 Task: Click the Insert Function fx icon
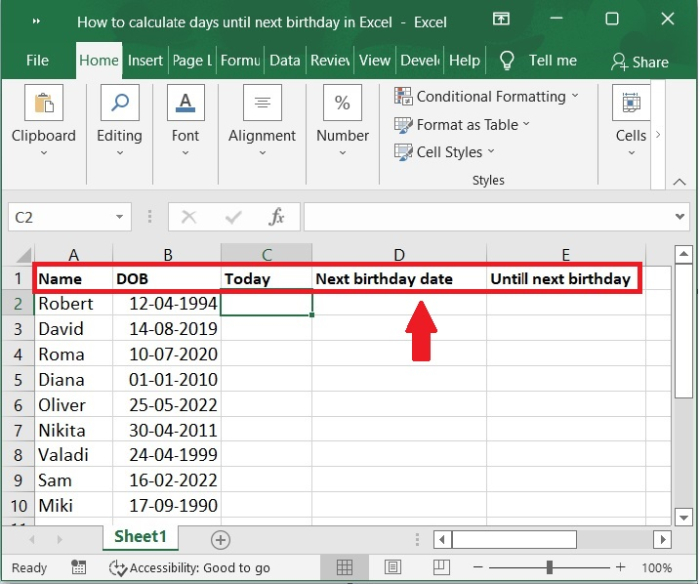click(277, 216)
